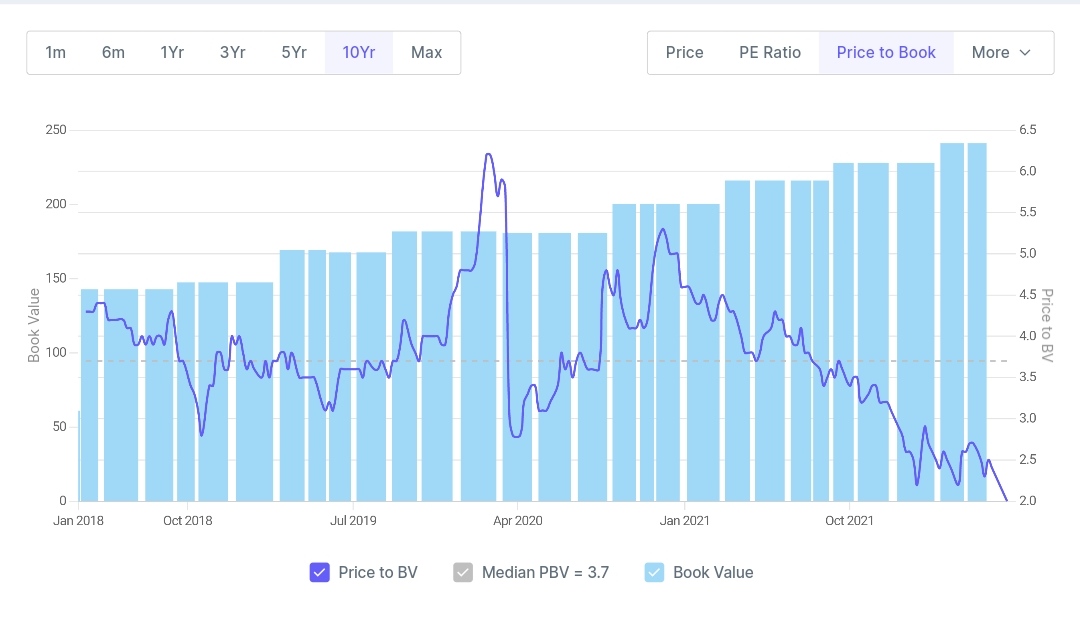Viewport: 1080px width, 630px height.
Task: Click the Price to BV legend label
Action: pyautogui.click(x=378, y=573)
